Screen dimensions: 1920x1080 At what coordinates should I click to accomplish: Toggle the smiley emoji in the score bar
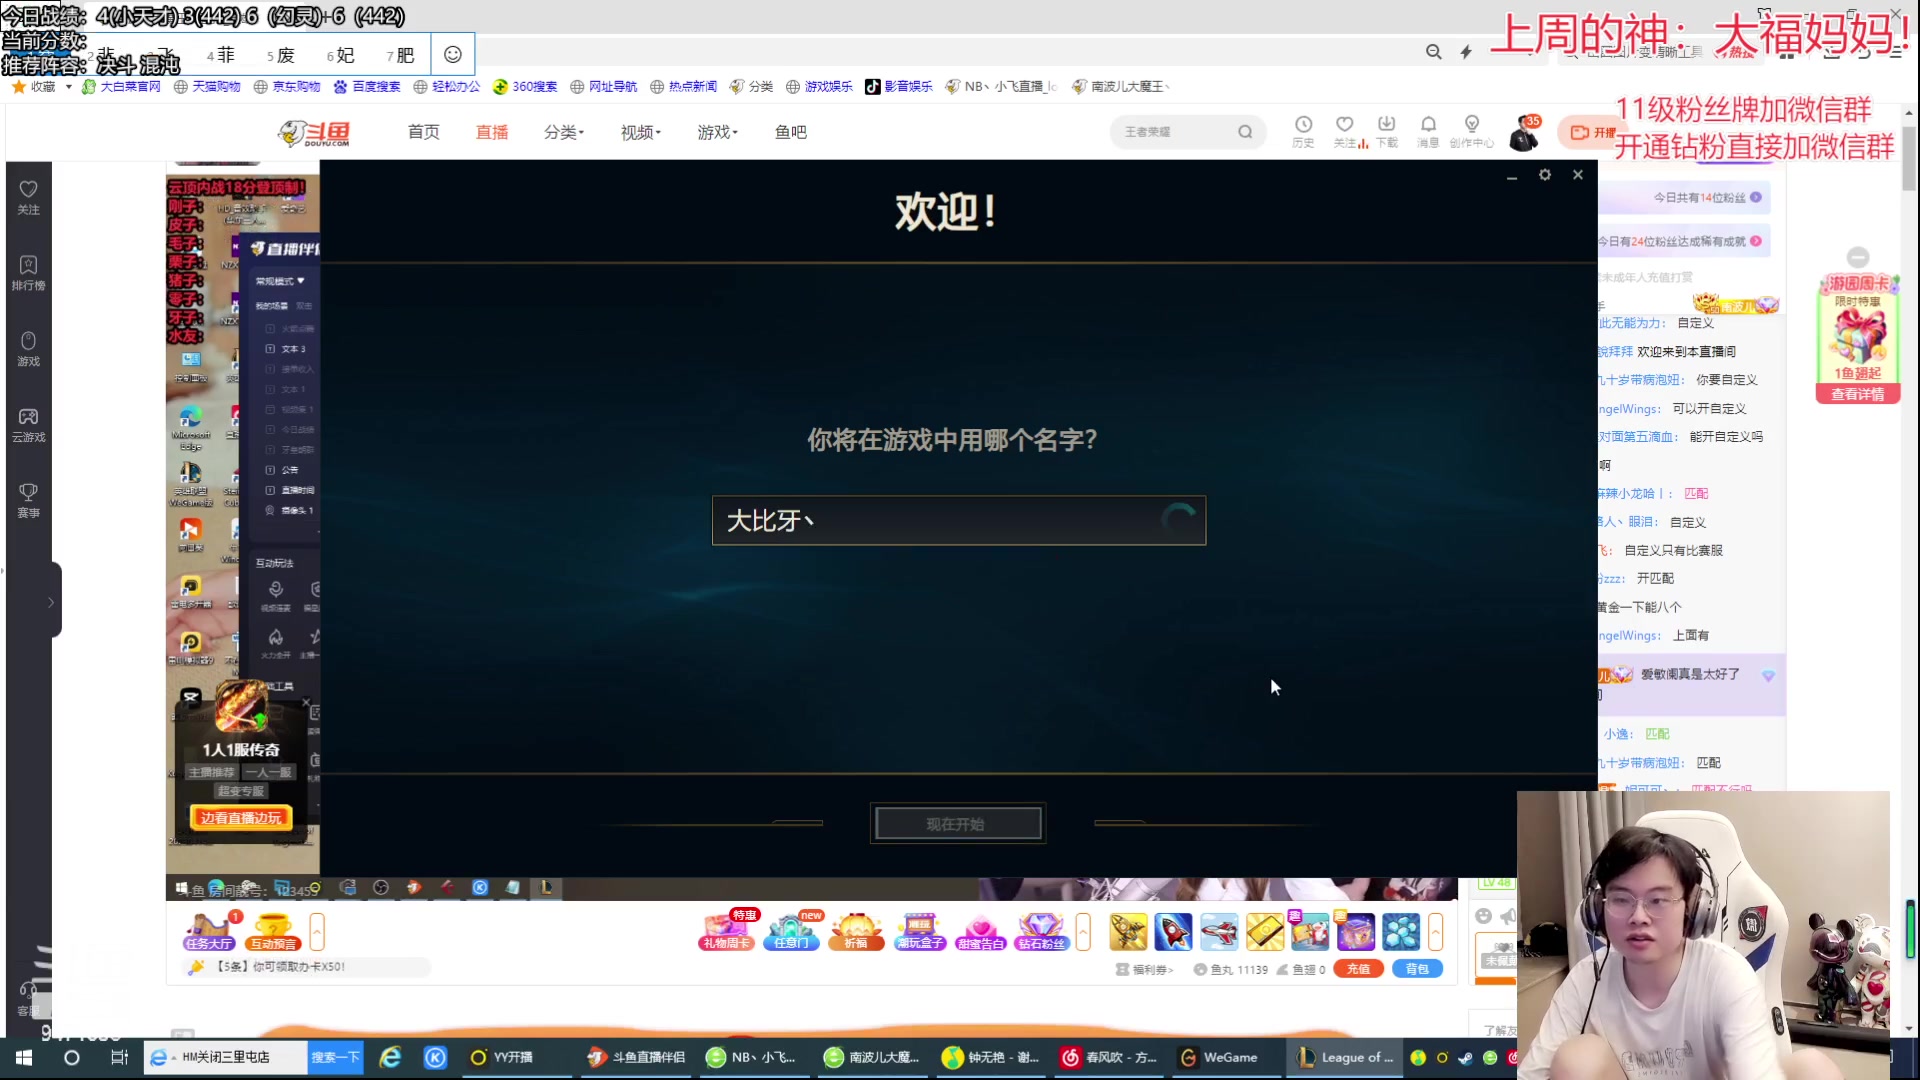coord(453,55)
